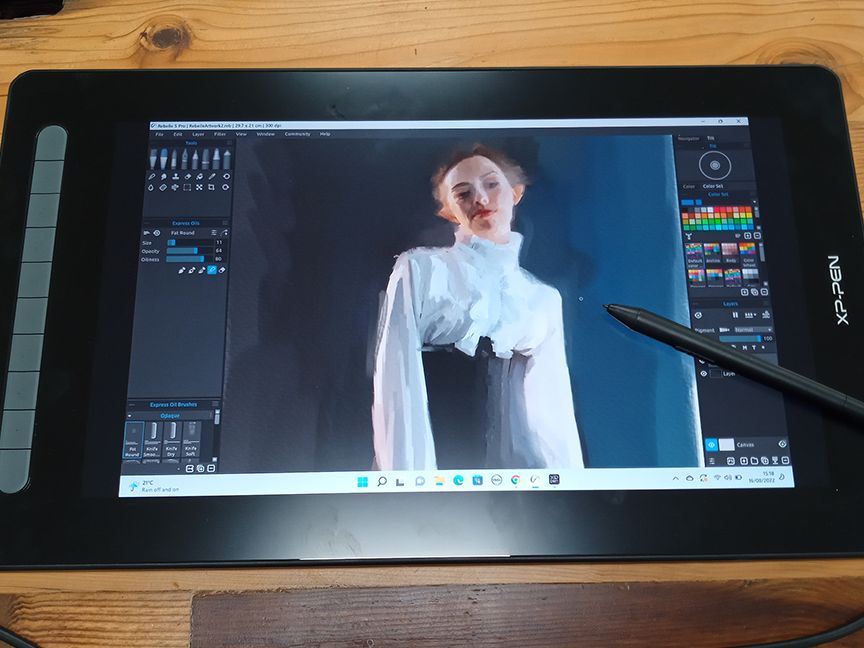This screenshot has height=648, width=864.
Task: Open the Edit menu
Action: coord(178,134)
